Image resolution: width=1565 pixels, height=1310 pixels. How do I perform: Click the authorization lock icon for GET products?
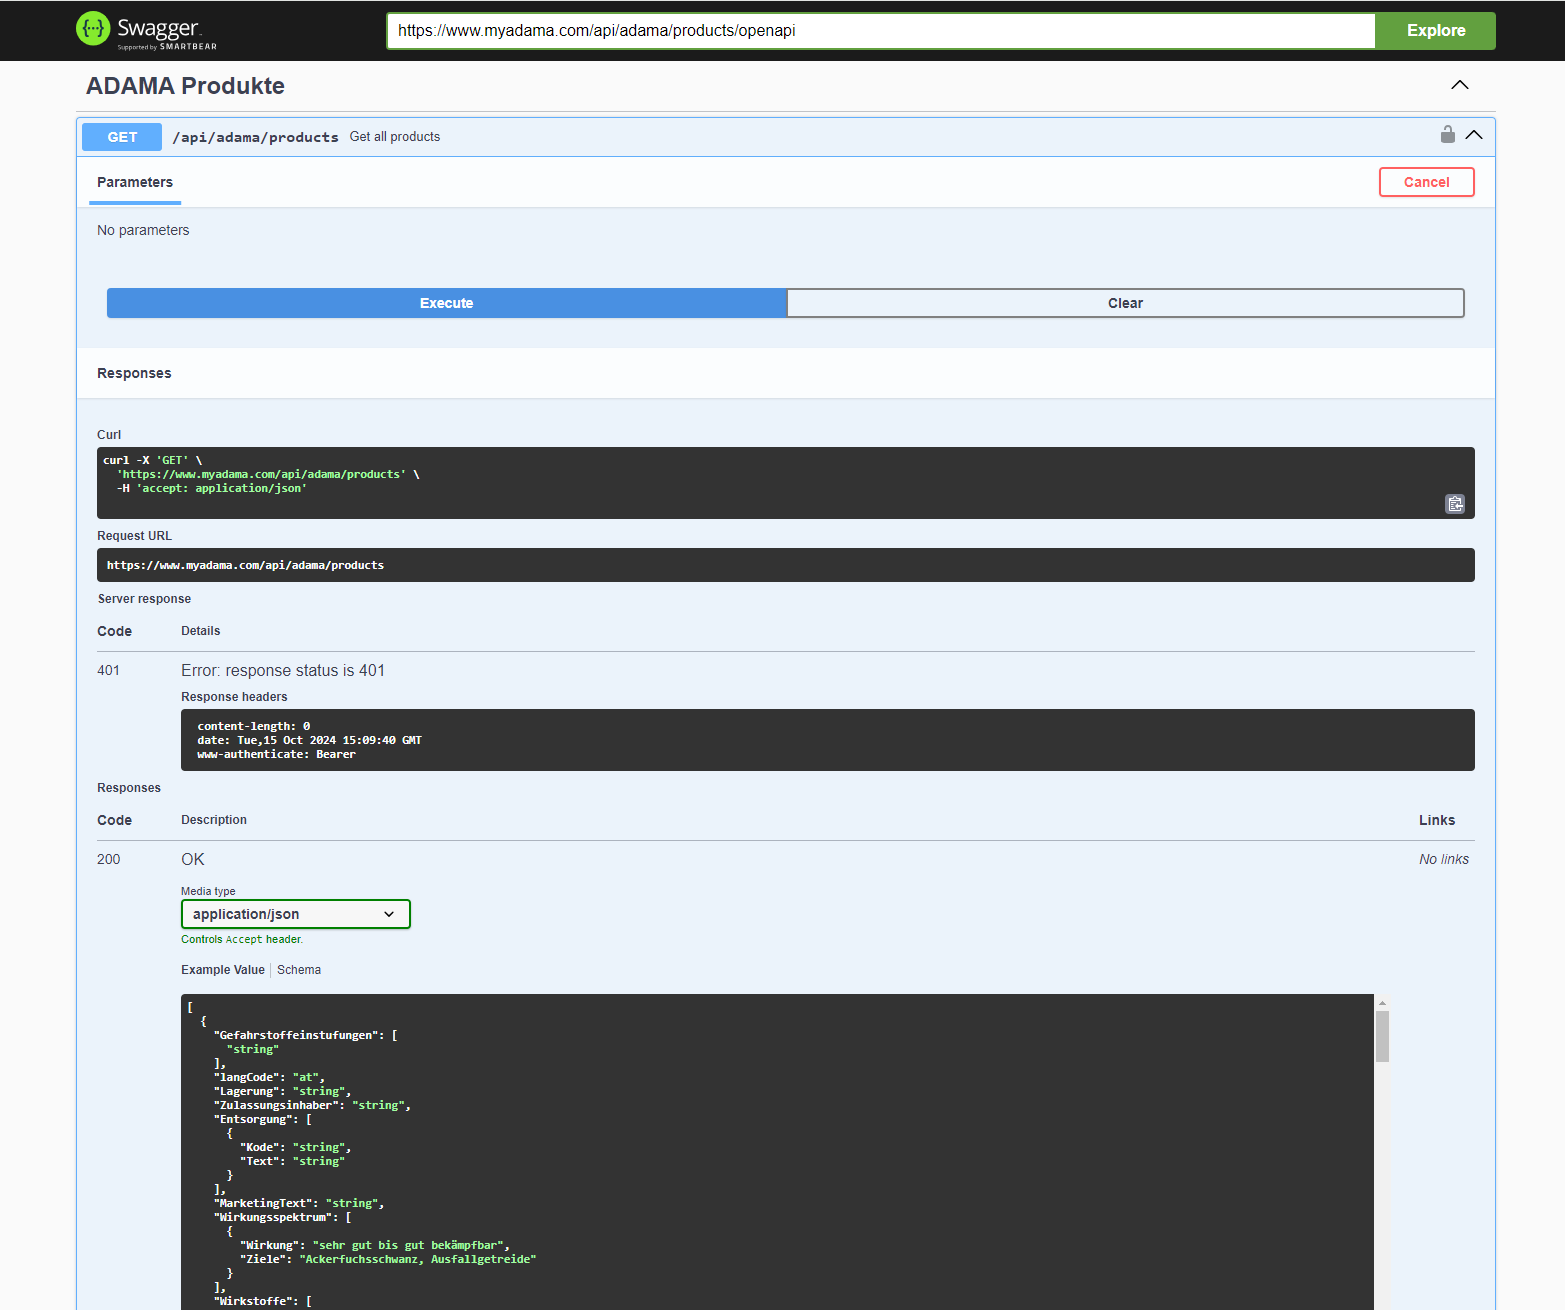1447,134
